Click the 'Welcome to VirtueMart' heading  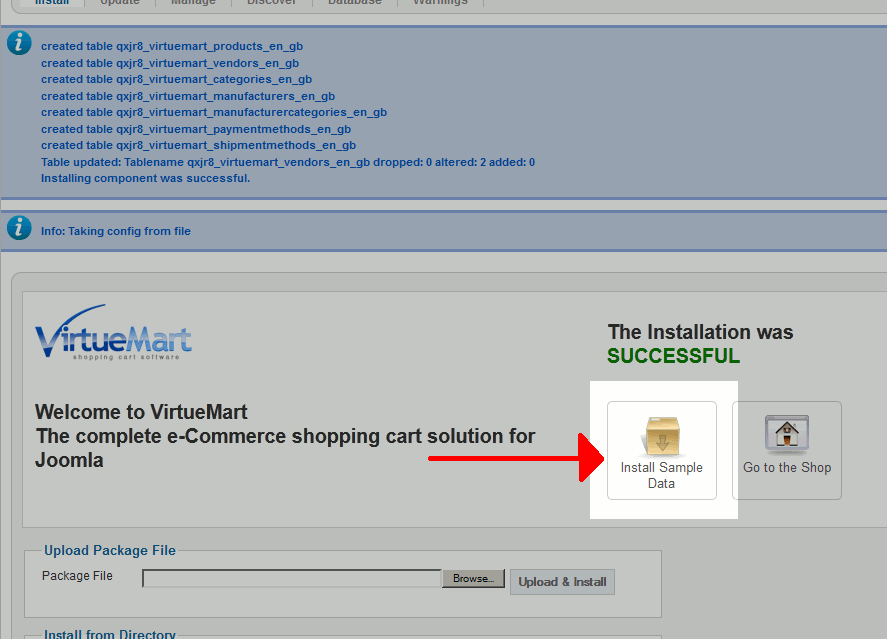click(141, 412)
